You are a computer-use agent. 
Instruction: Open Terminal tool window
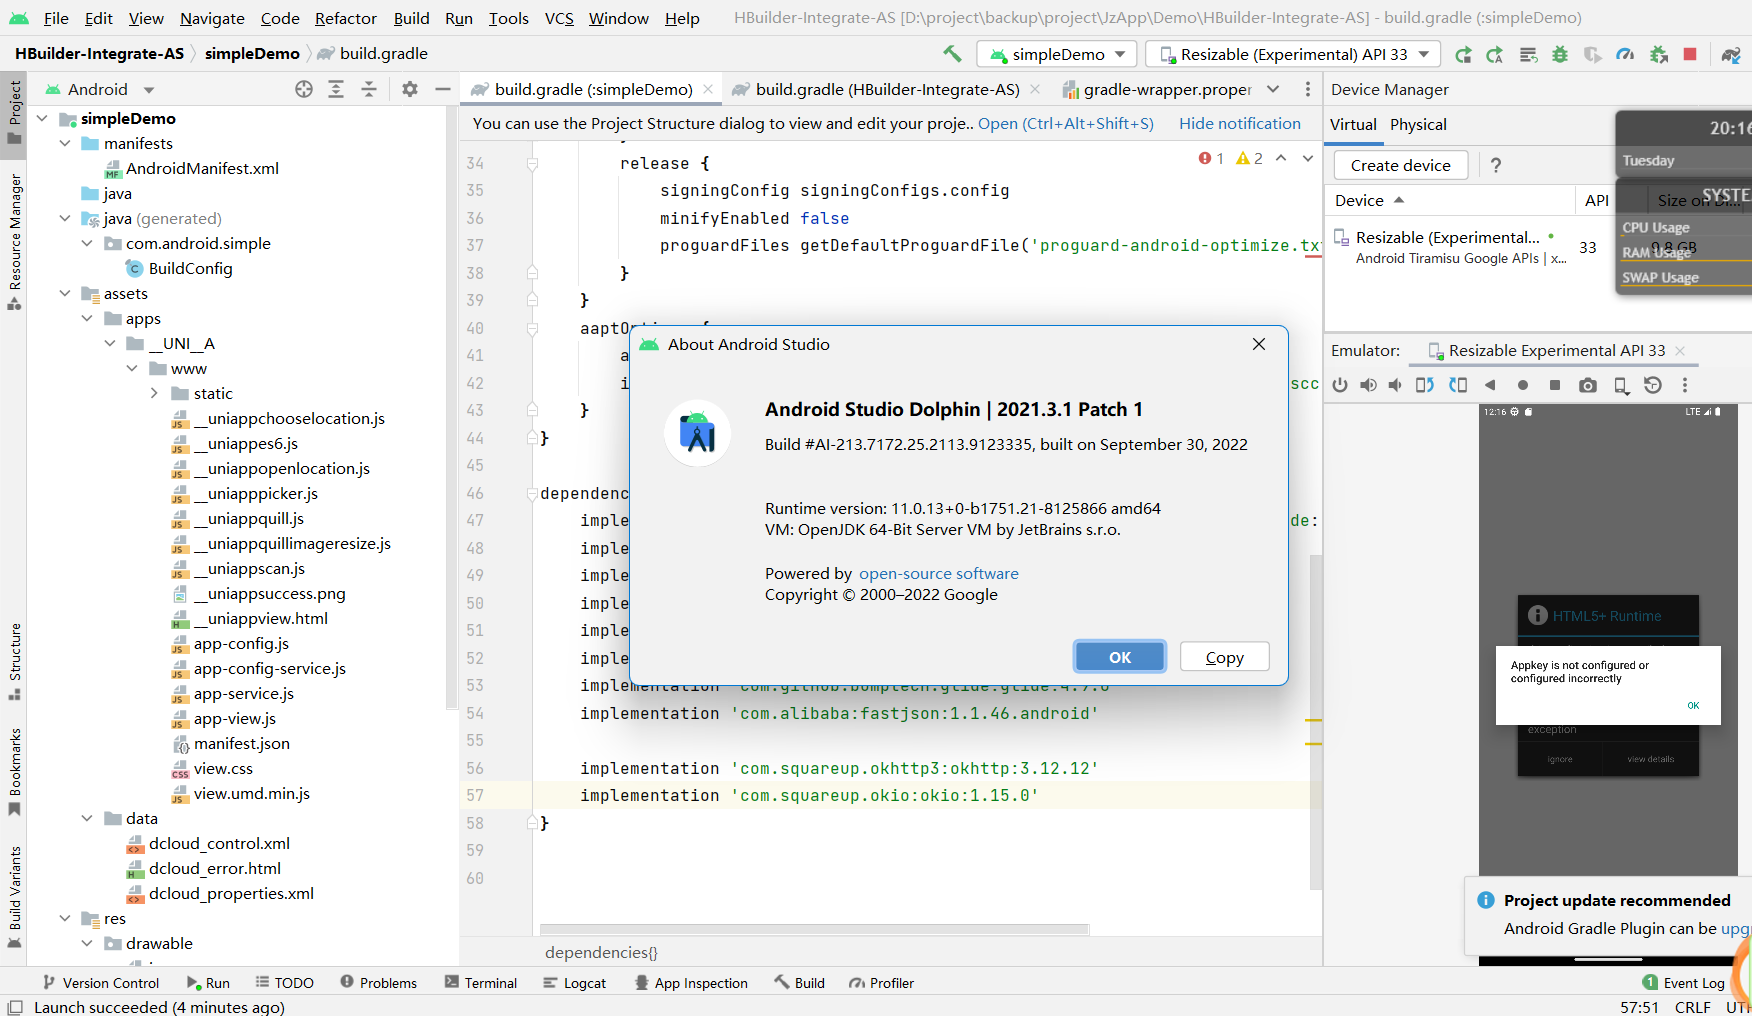(x=481, y=983)
